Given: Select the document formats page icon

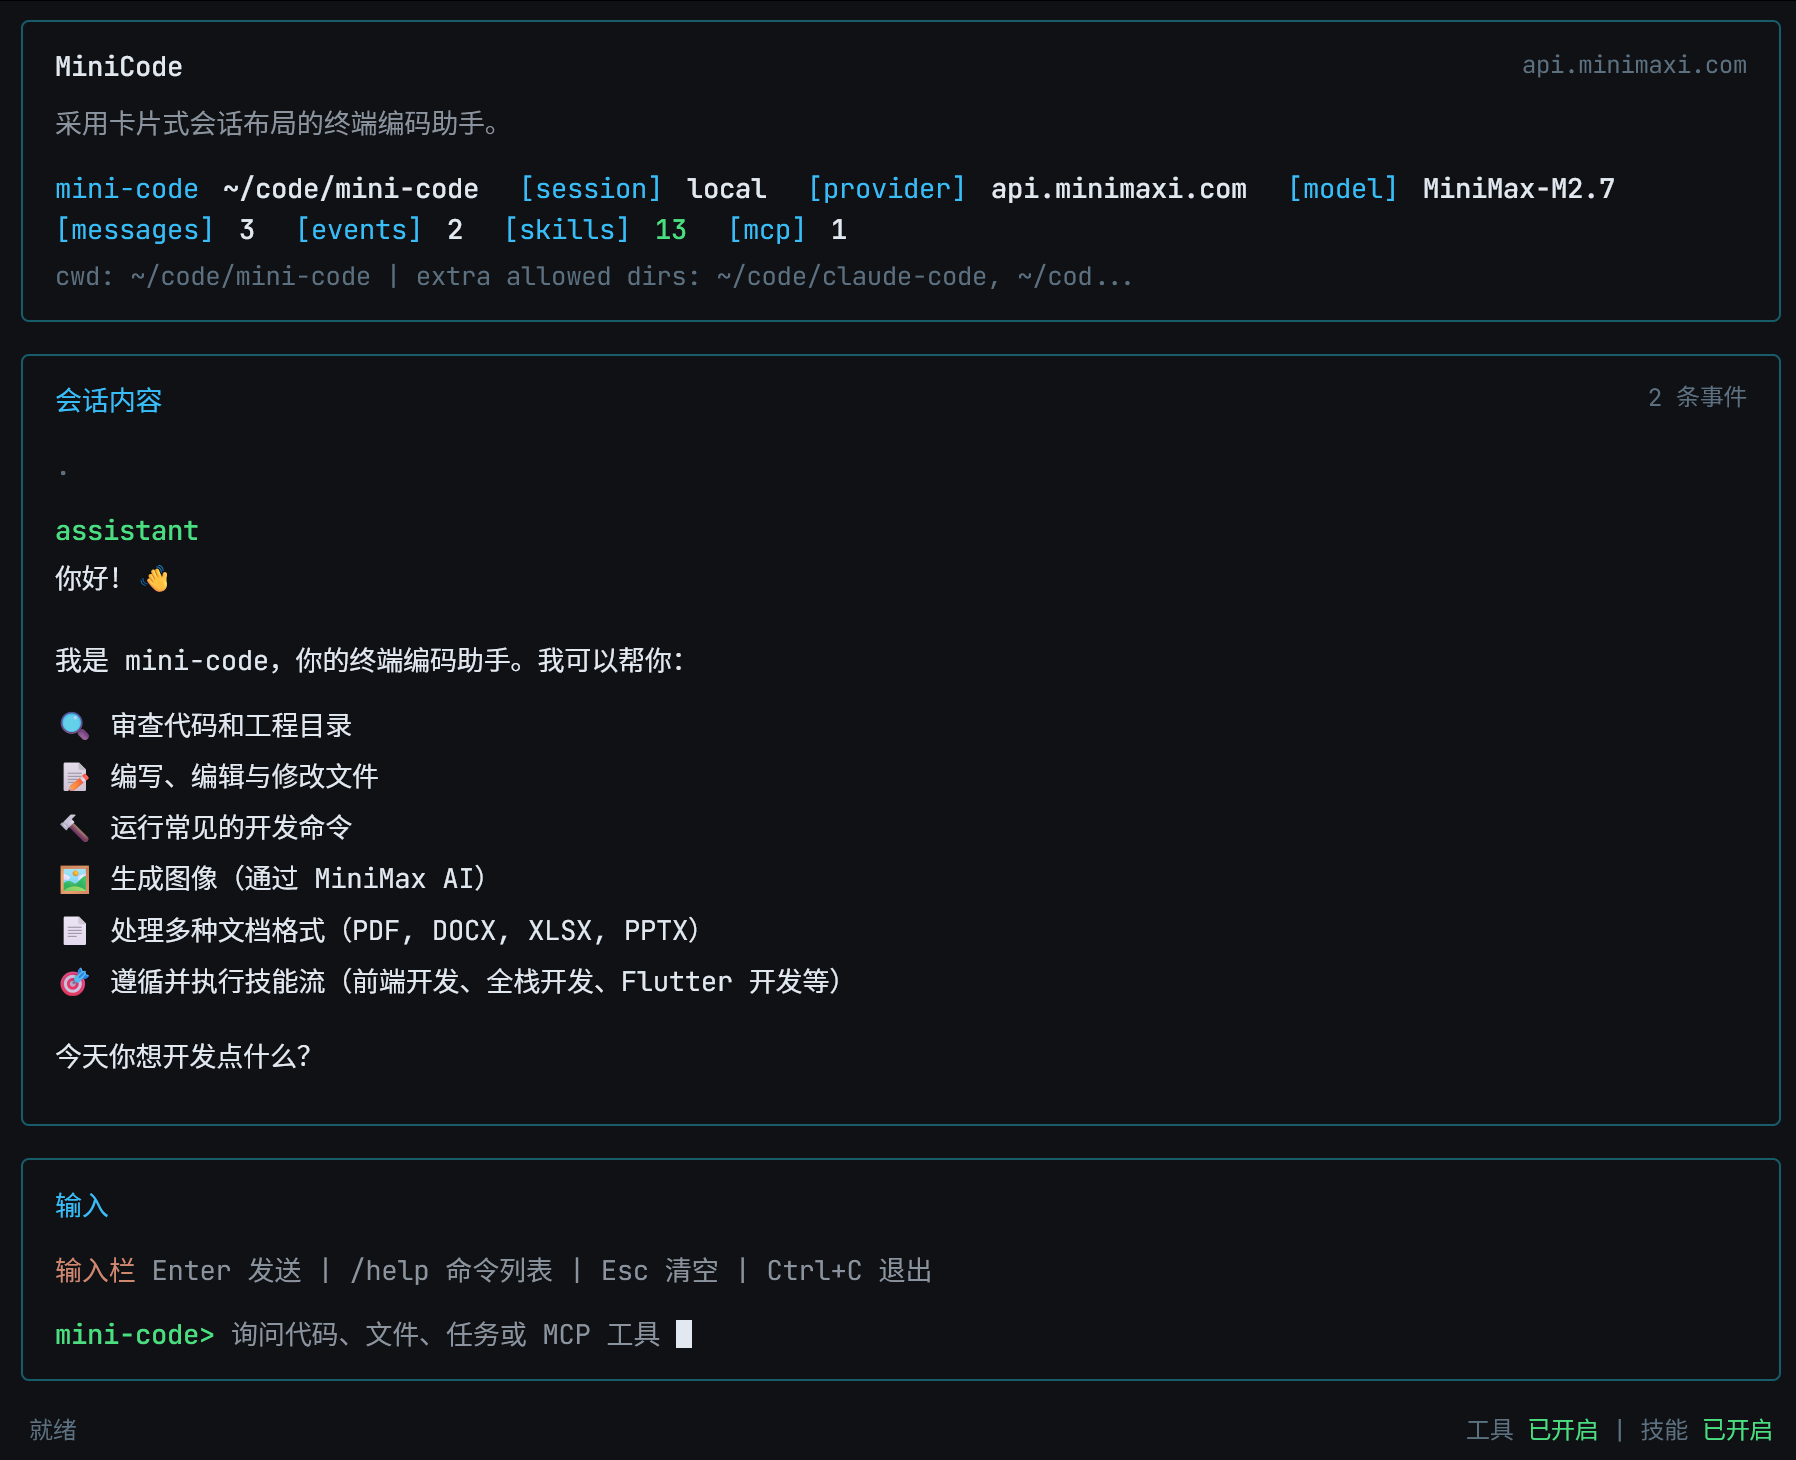Looking at the screenshot, I should (x=74, y=930).
